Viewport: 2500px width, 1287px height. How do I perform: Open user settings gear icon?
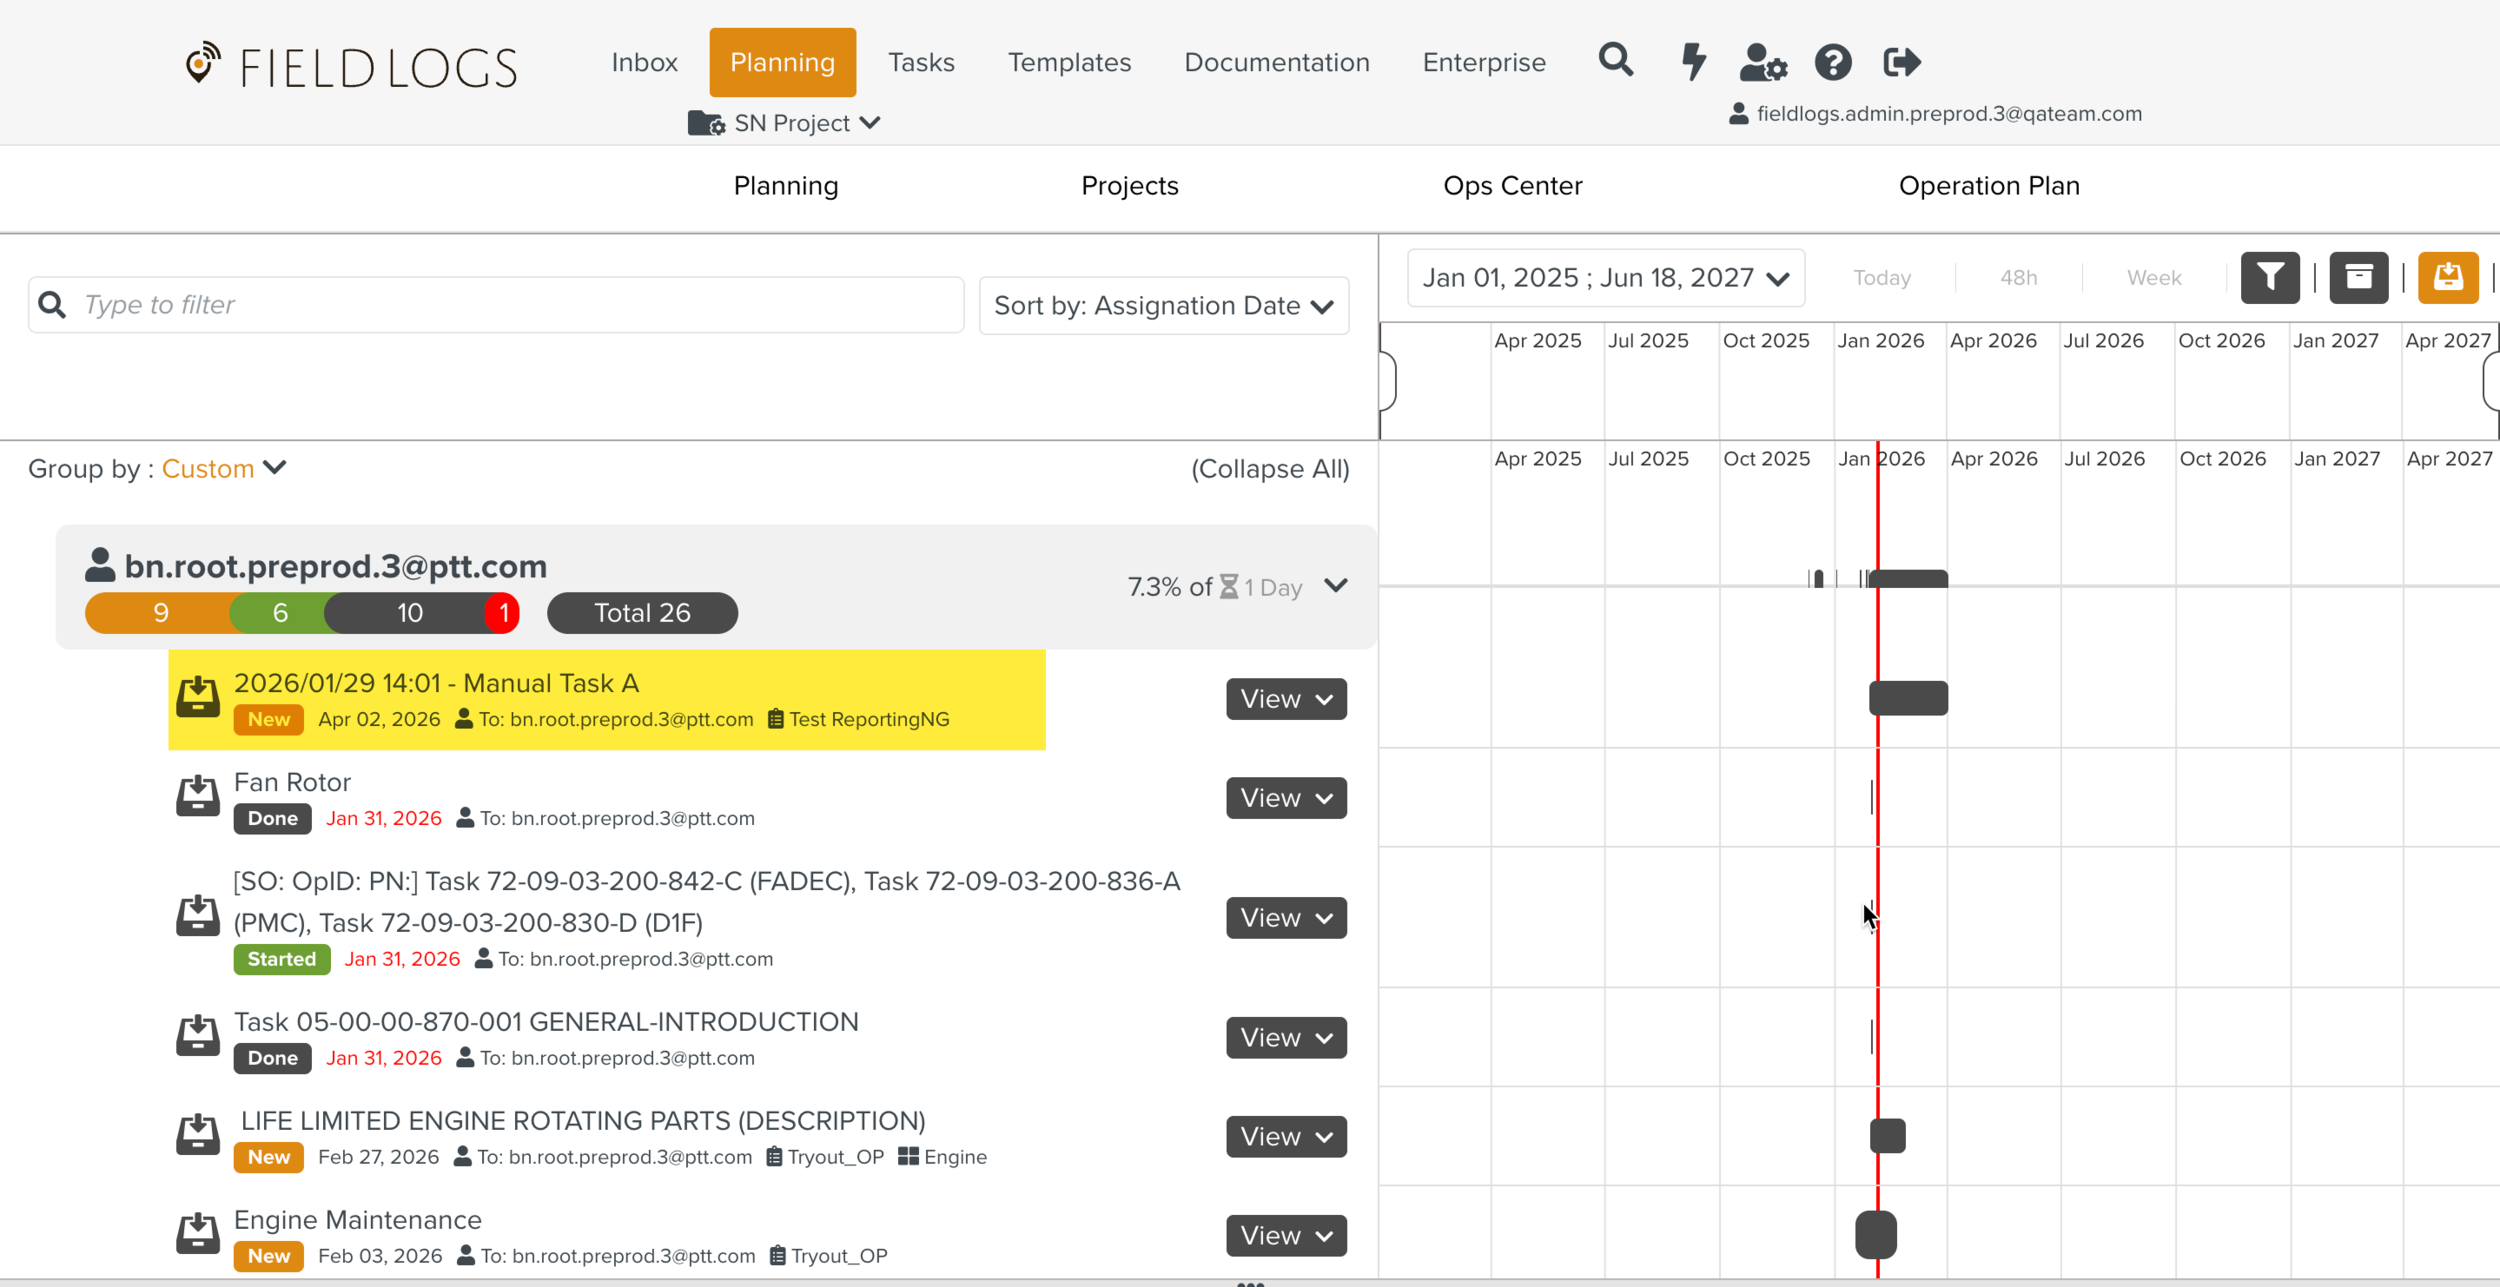click(1762, 62)
